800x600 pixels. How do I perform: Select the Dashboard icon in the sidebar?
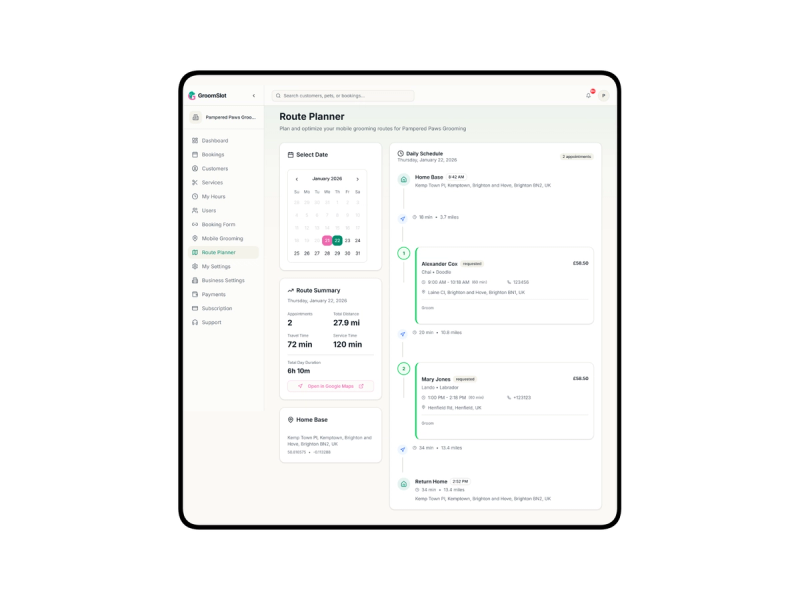197,141
